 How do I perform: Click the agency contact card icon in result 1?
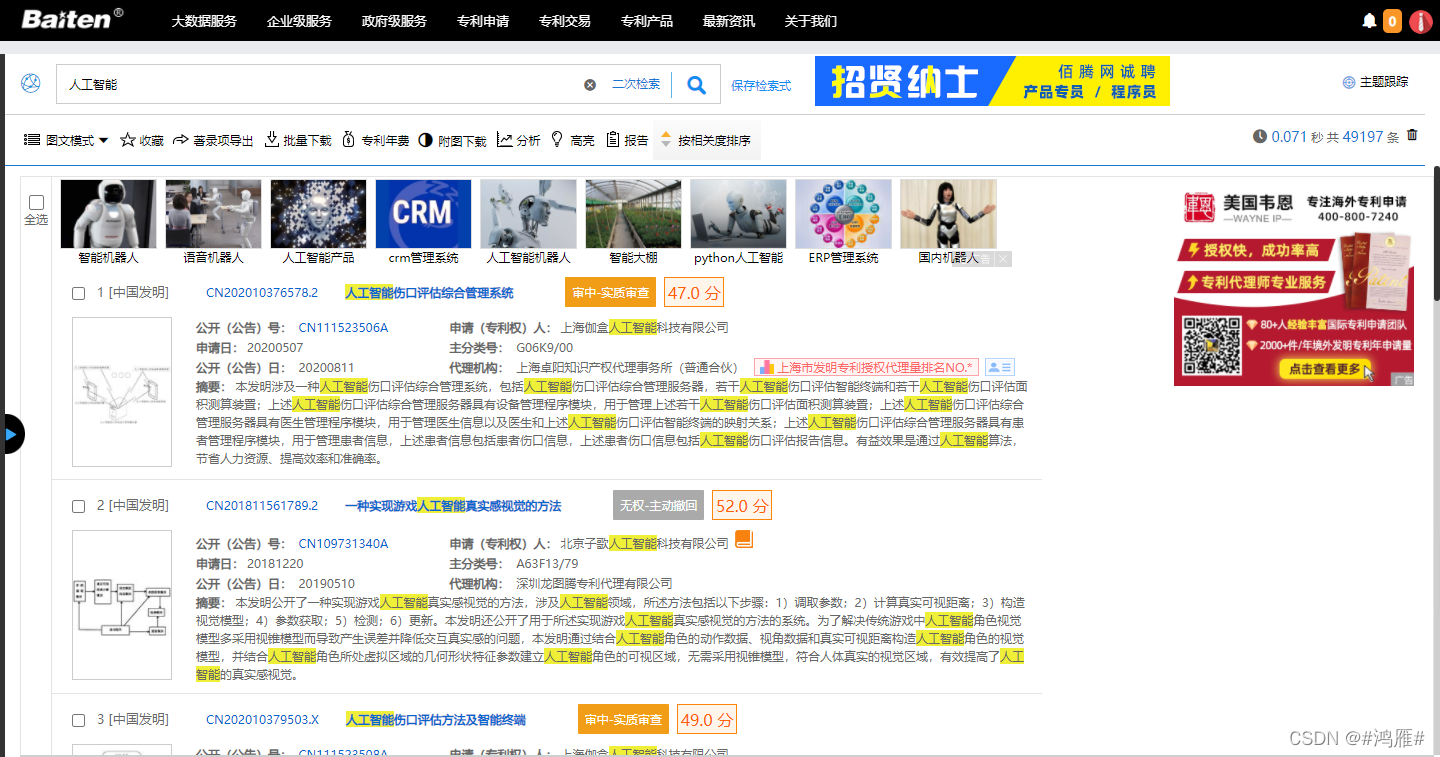click(1000, 367)
